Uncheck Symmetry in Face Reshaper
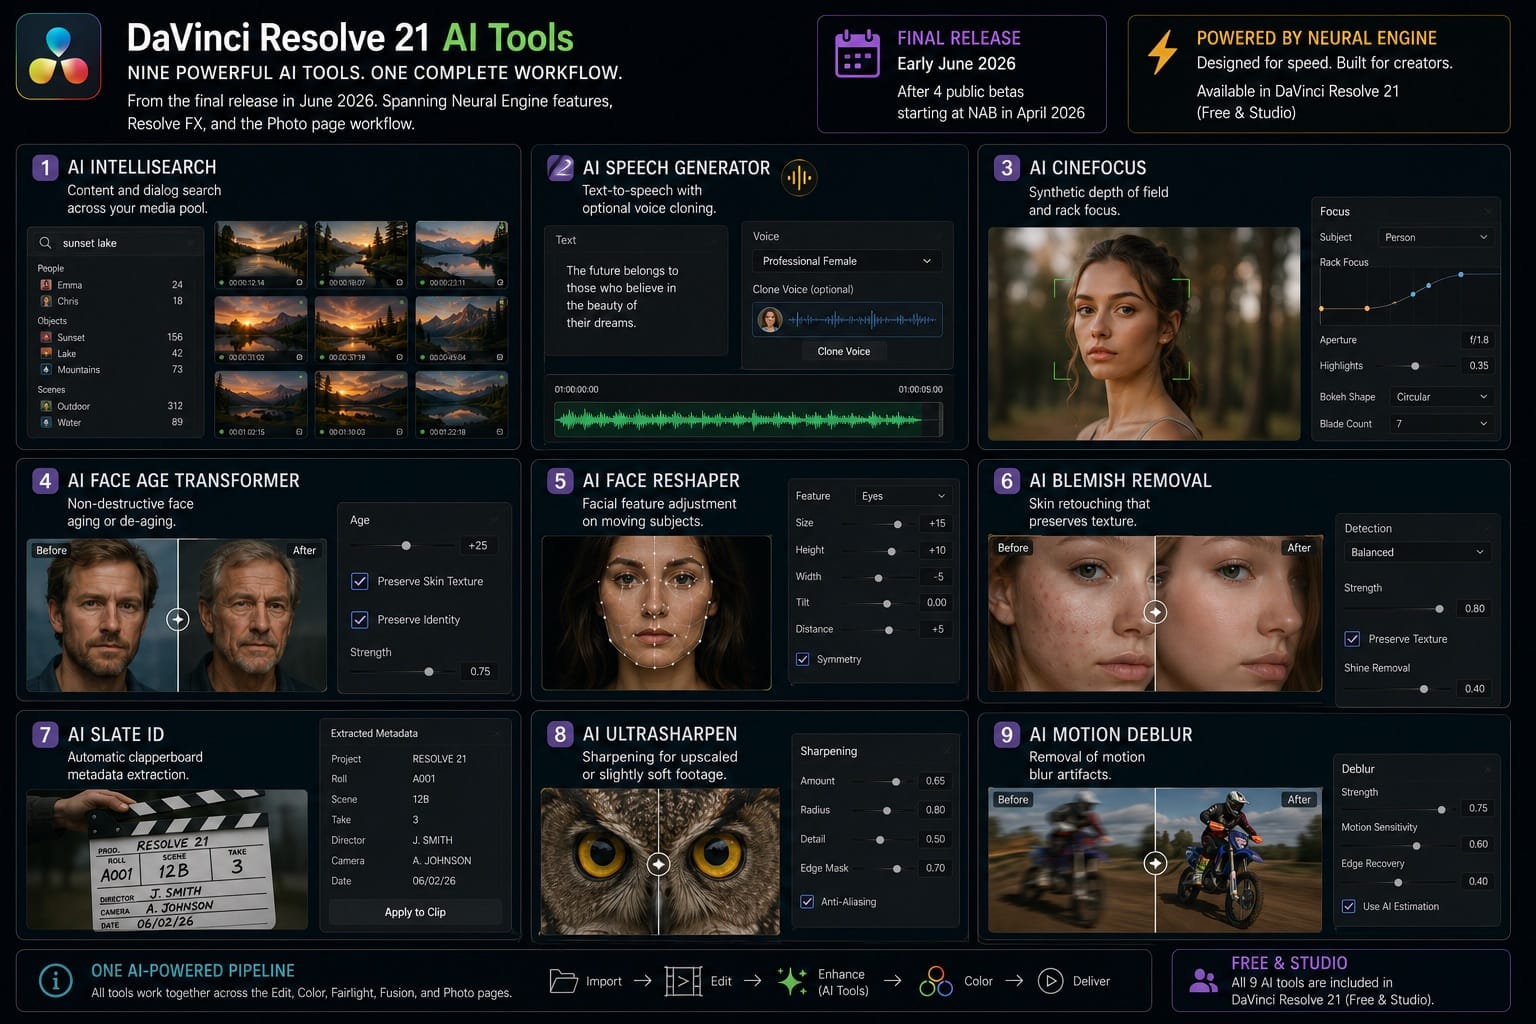 802,659
